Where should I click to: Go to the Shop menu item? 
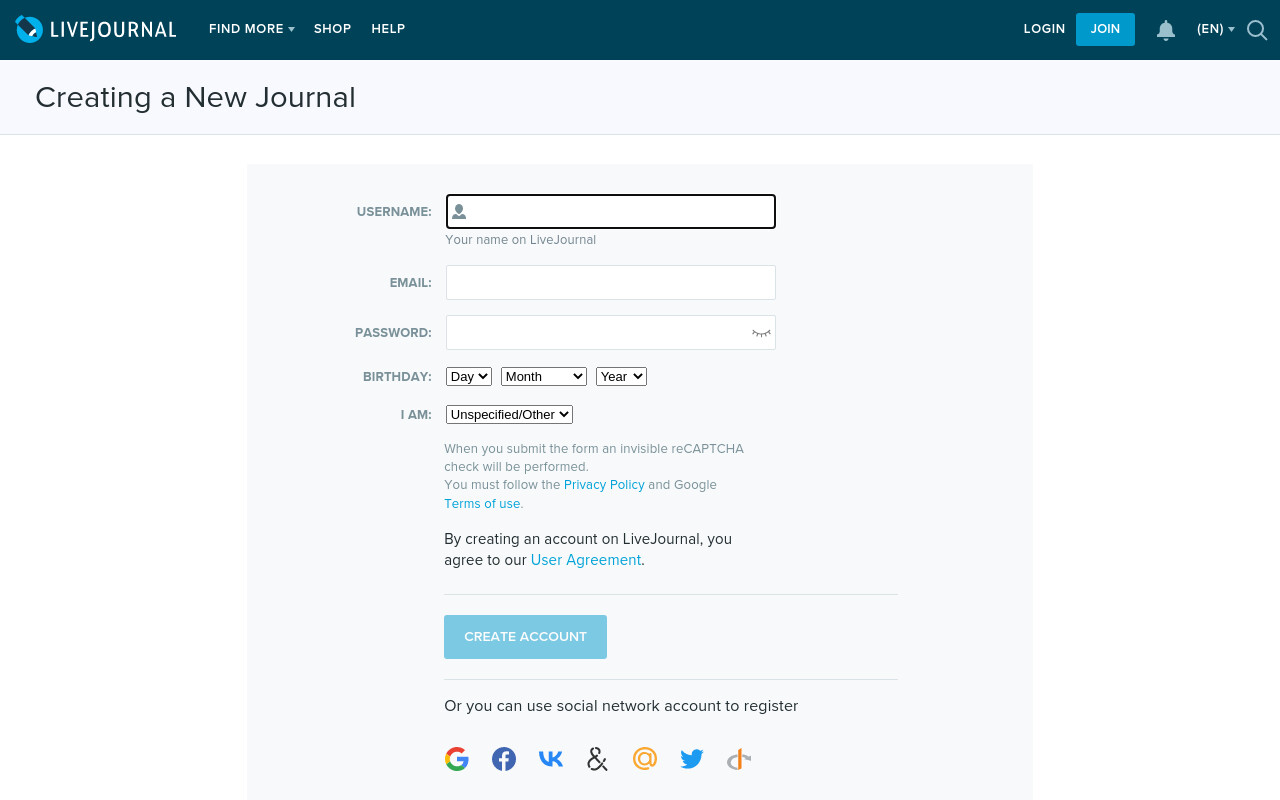pos(332,29)
